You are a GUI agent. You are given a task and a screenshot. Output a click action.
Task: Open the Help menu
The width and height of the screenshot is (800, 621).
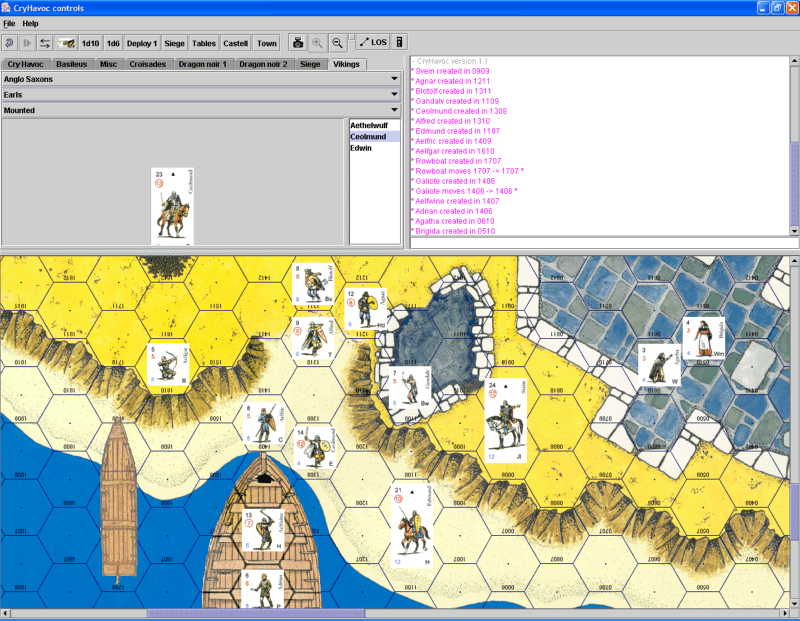point(30,23)
